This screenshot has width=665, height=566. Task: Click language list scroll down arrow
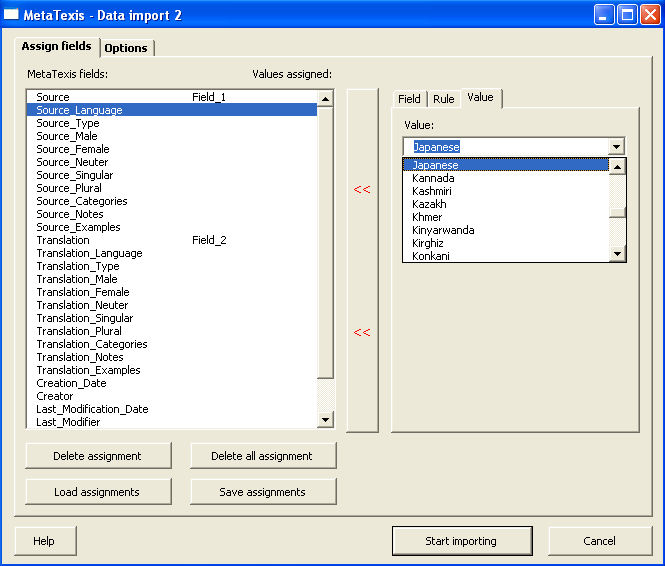point(617,254)
